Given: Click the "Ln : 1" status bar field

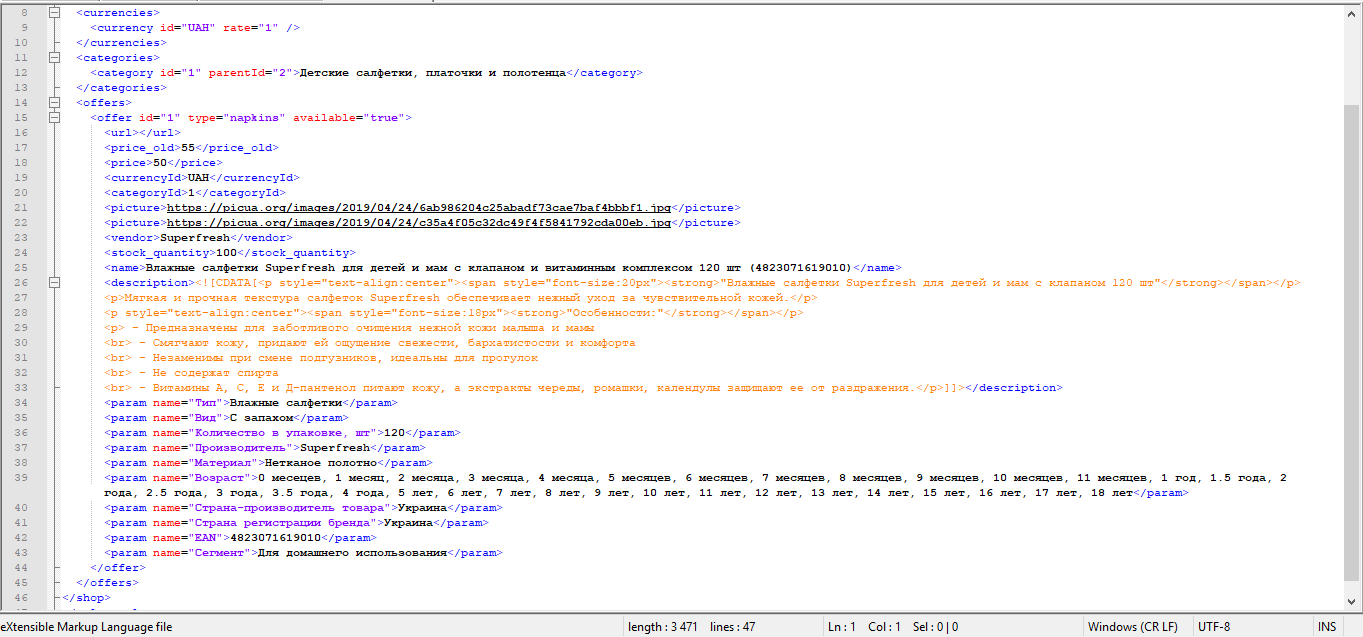Looking at the screenshot, I should point(842,627).
